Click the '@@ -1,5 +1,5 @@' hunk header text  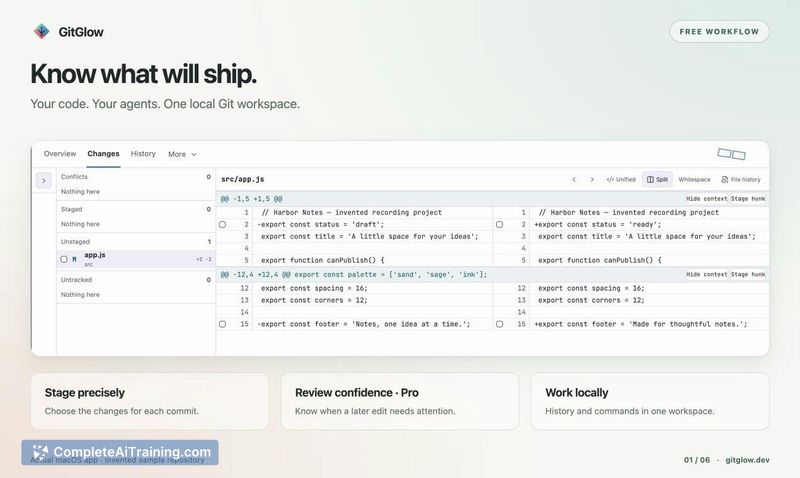(251, 199)
